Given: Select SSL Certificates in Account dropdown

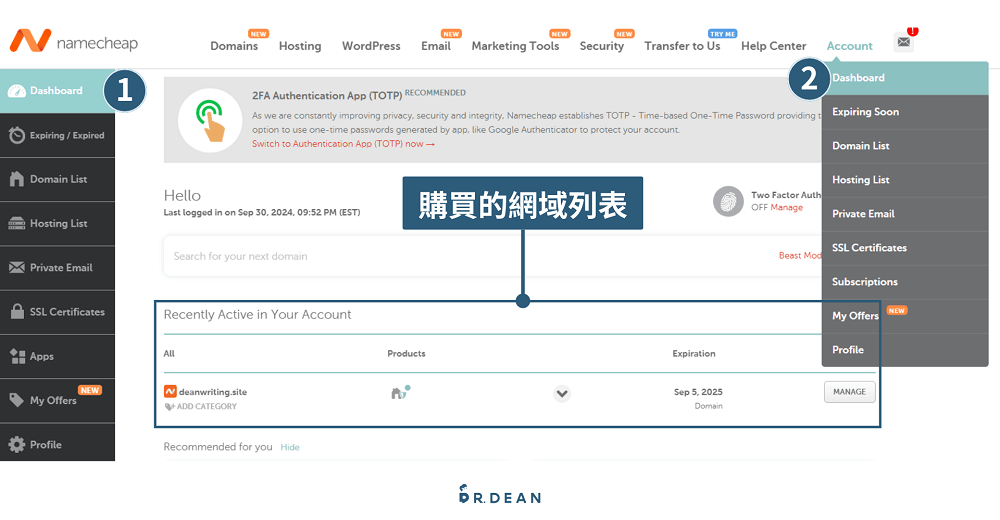Looking at the screenshot, I should click(x=905, y=248).
